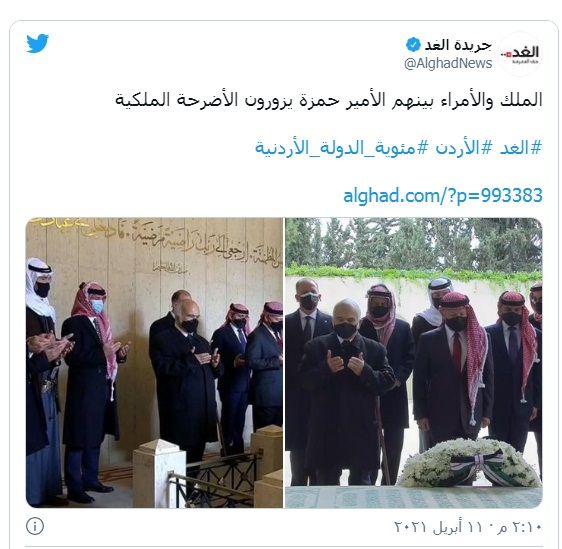The height and width of the screenshot is (549, 562).
Task: View the right photo with the flower wreath
Action: (x=414, y=362)
